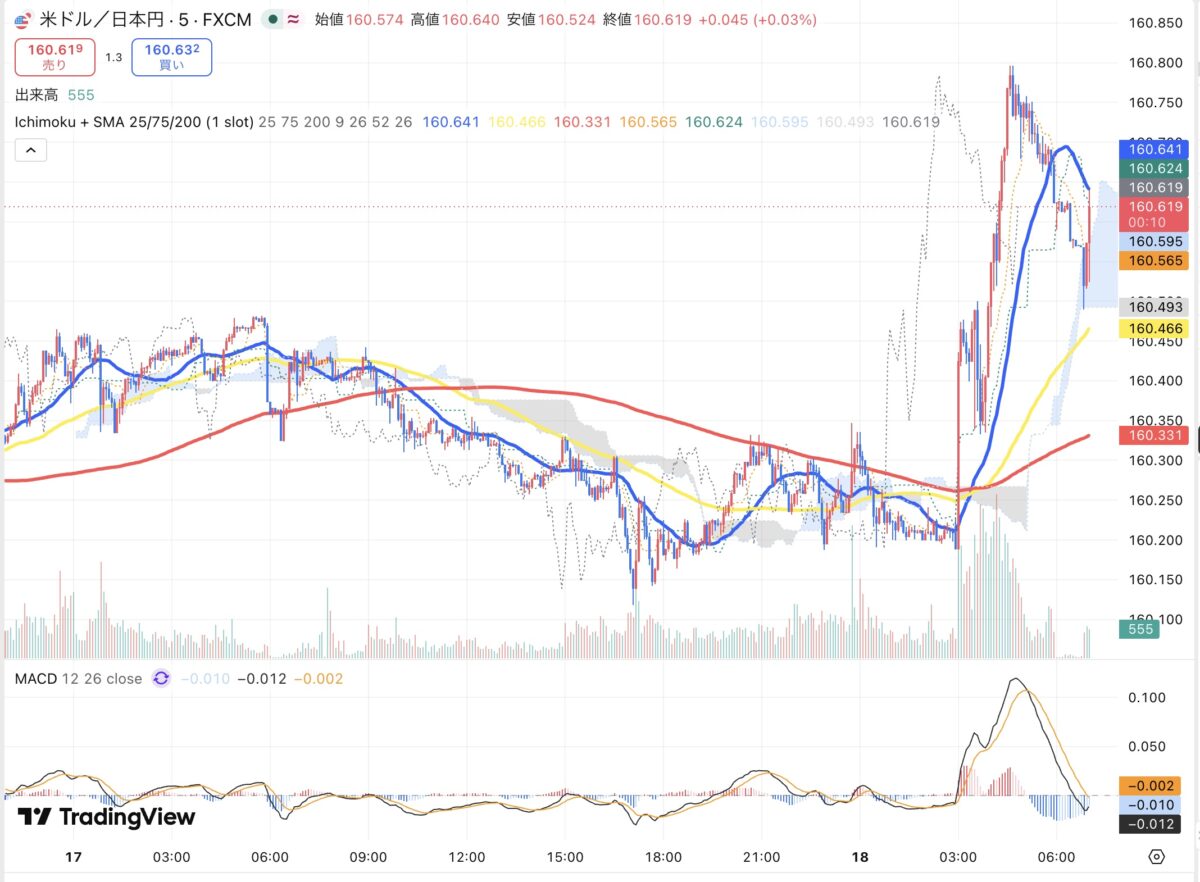The image size is (1200, 882).
Task: Click the green 160.624 price-axis tag
Action: [1156, 168]
